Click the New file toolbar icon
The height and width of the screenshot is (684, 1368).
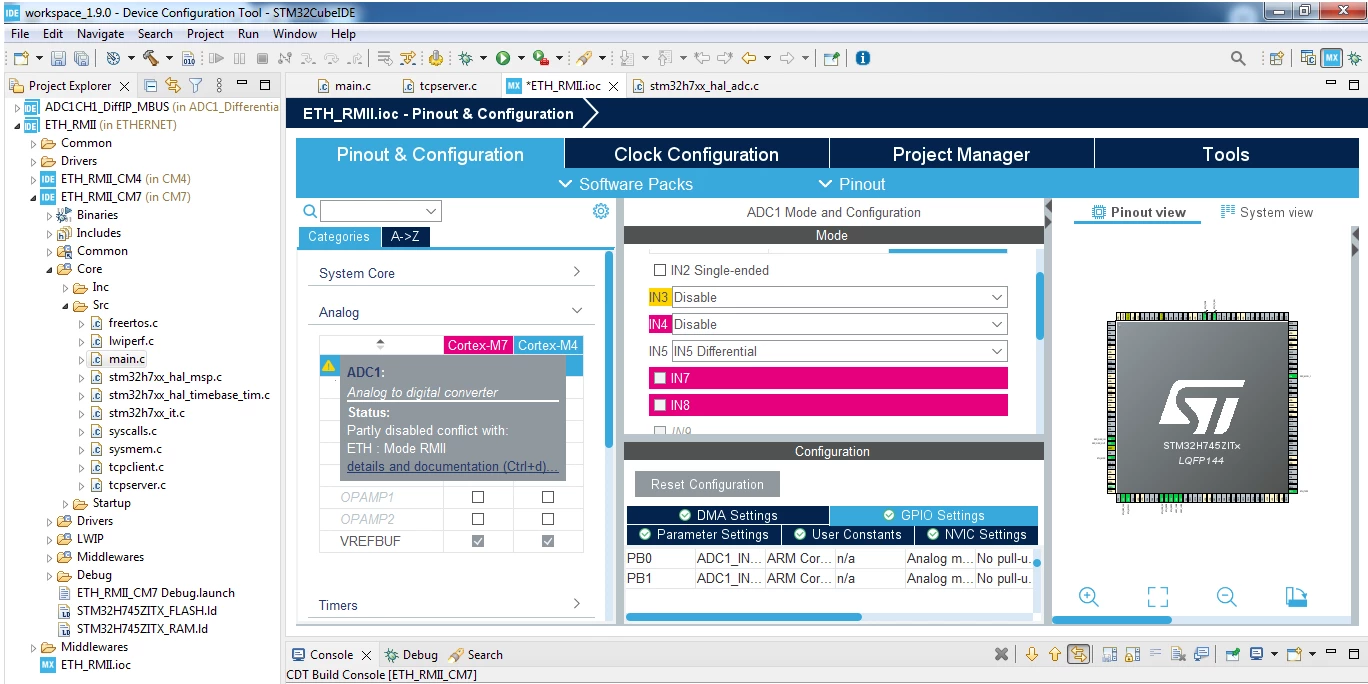coord(20,58)
